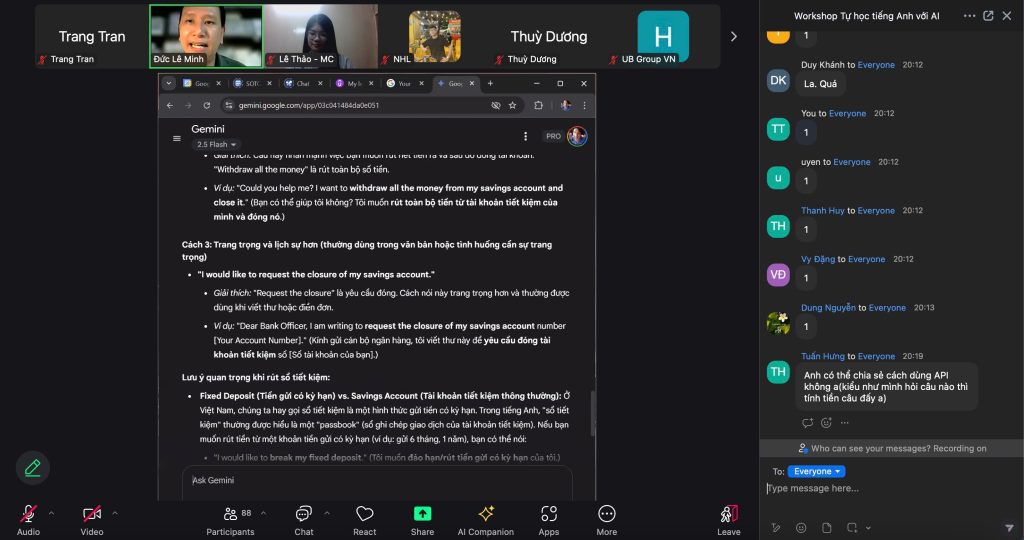This screenshot has width=1024, height=540.
Task: Open more actions for Tuấn Hưng's message
Action: pyautogui.click(x=844, y=422)
